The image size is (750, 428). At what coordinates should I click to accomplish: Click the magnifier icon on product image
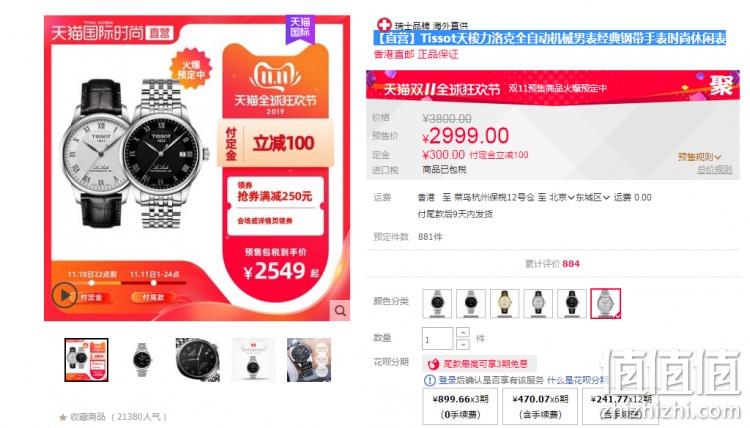(340, 311)
